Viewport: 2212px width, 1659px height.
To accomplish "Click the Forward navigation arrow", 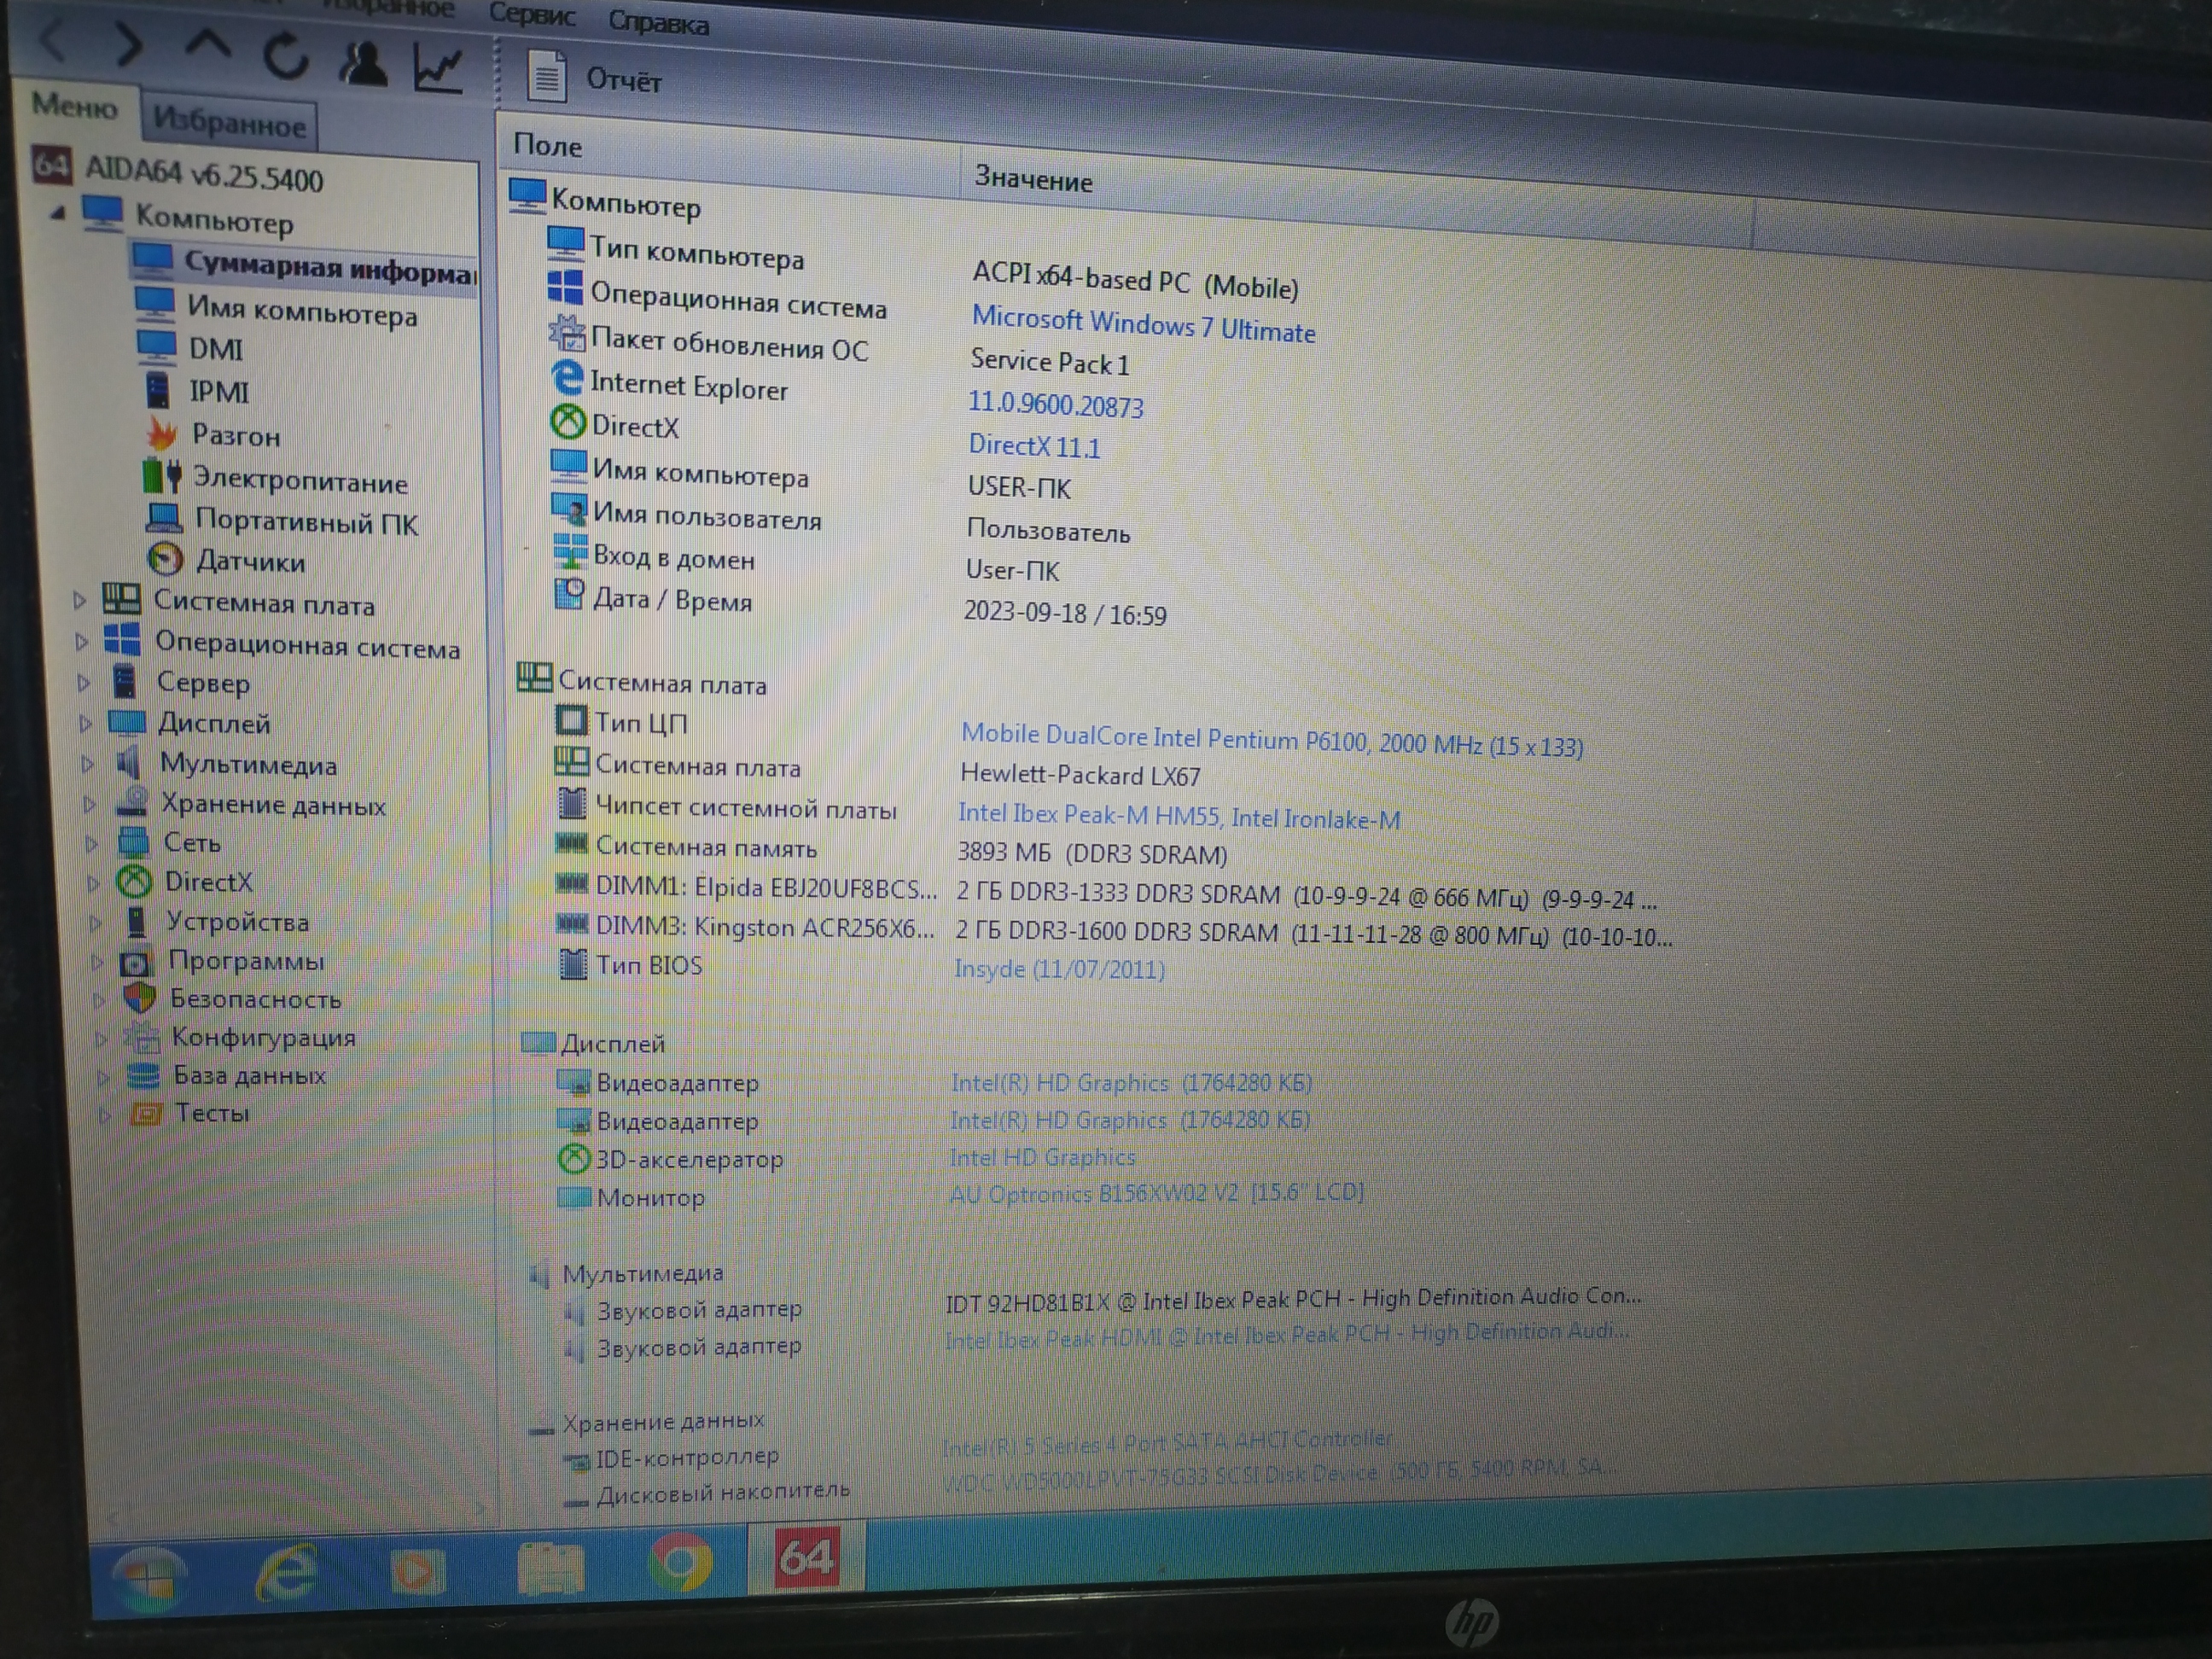I will pos(128,45).
